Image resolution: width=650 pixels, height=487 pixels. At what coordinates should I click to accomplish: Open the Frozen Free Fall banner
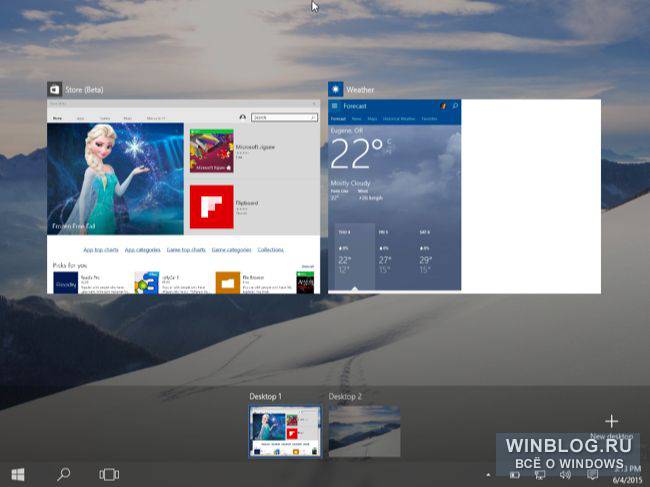115,179
